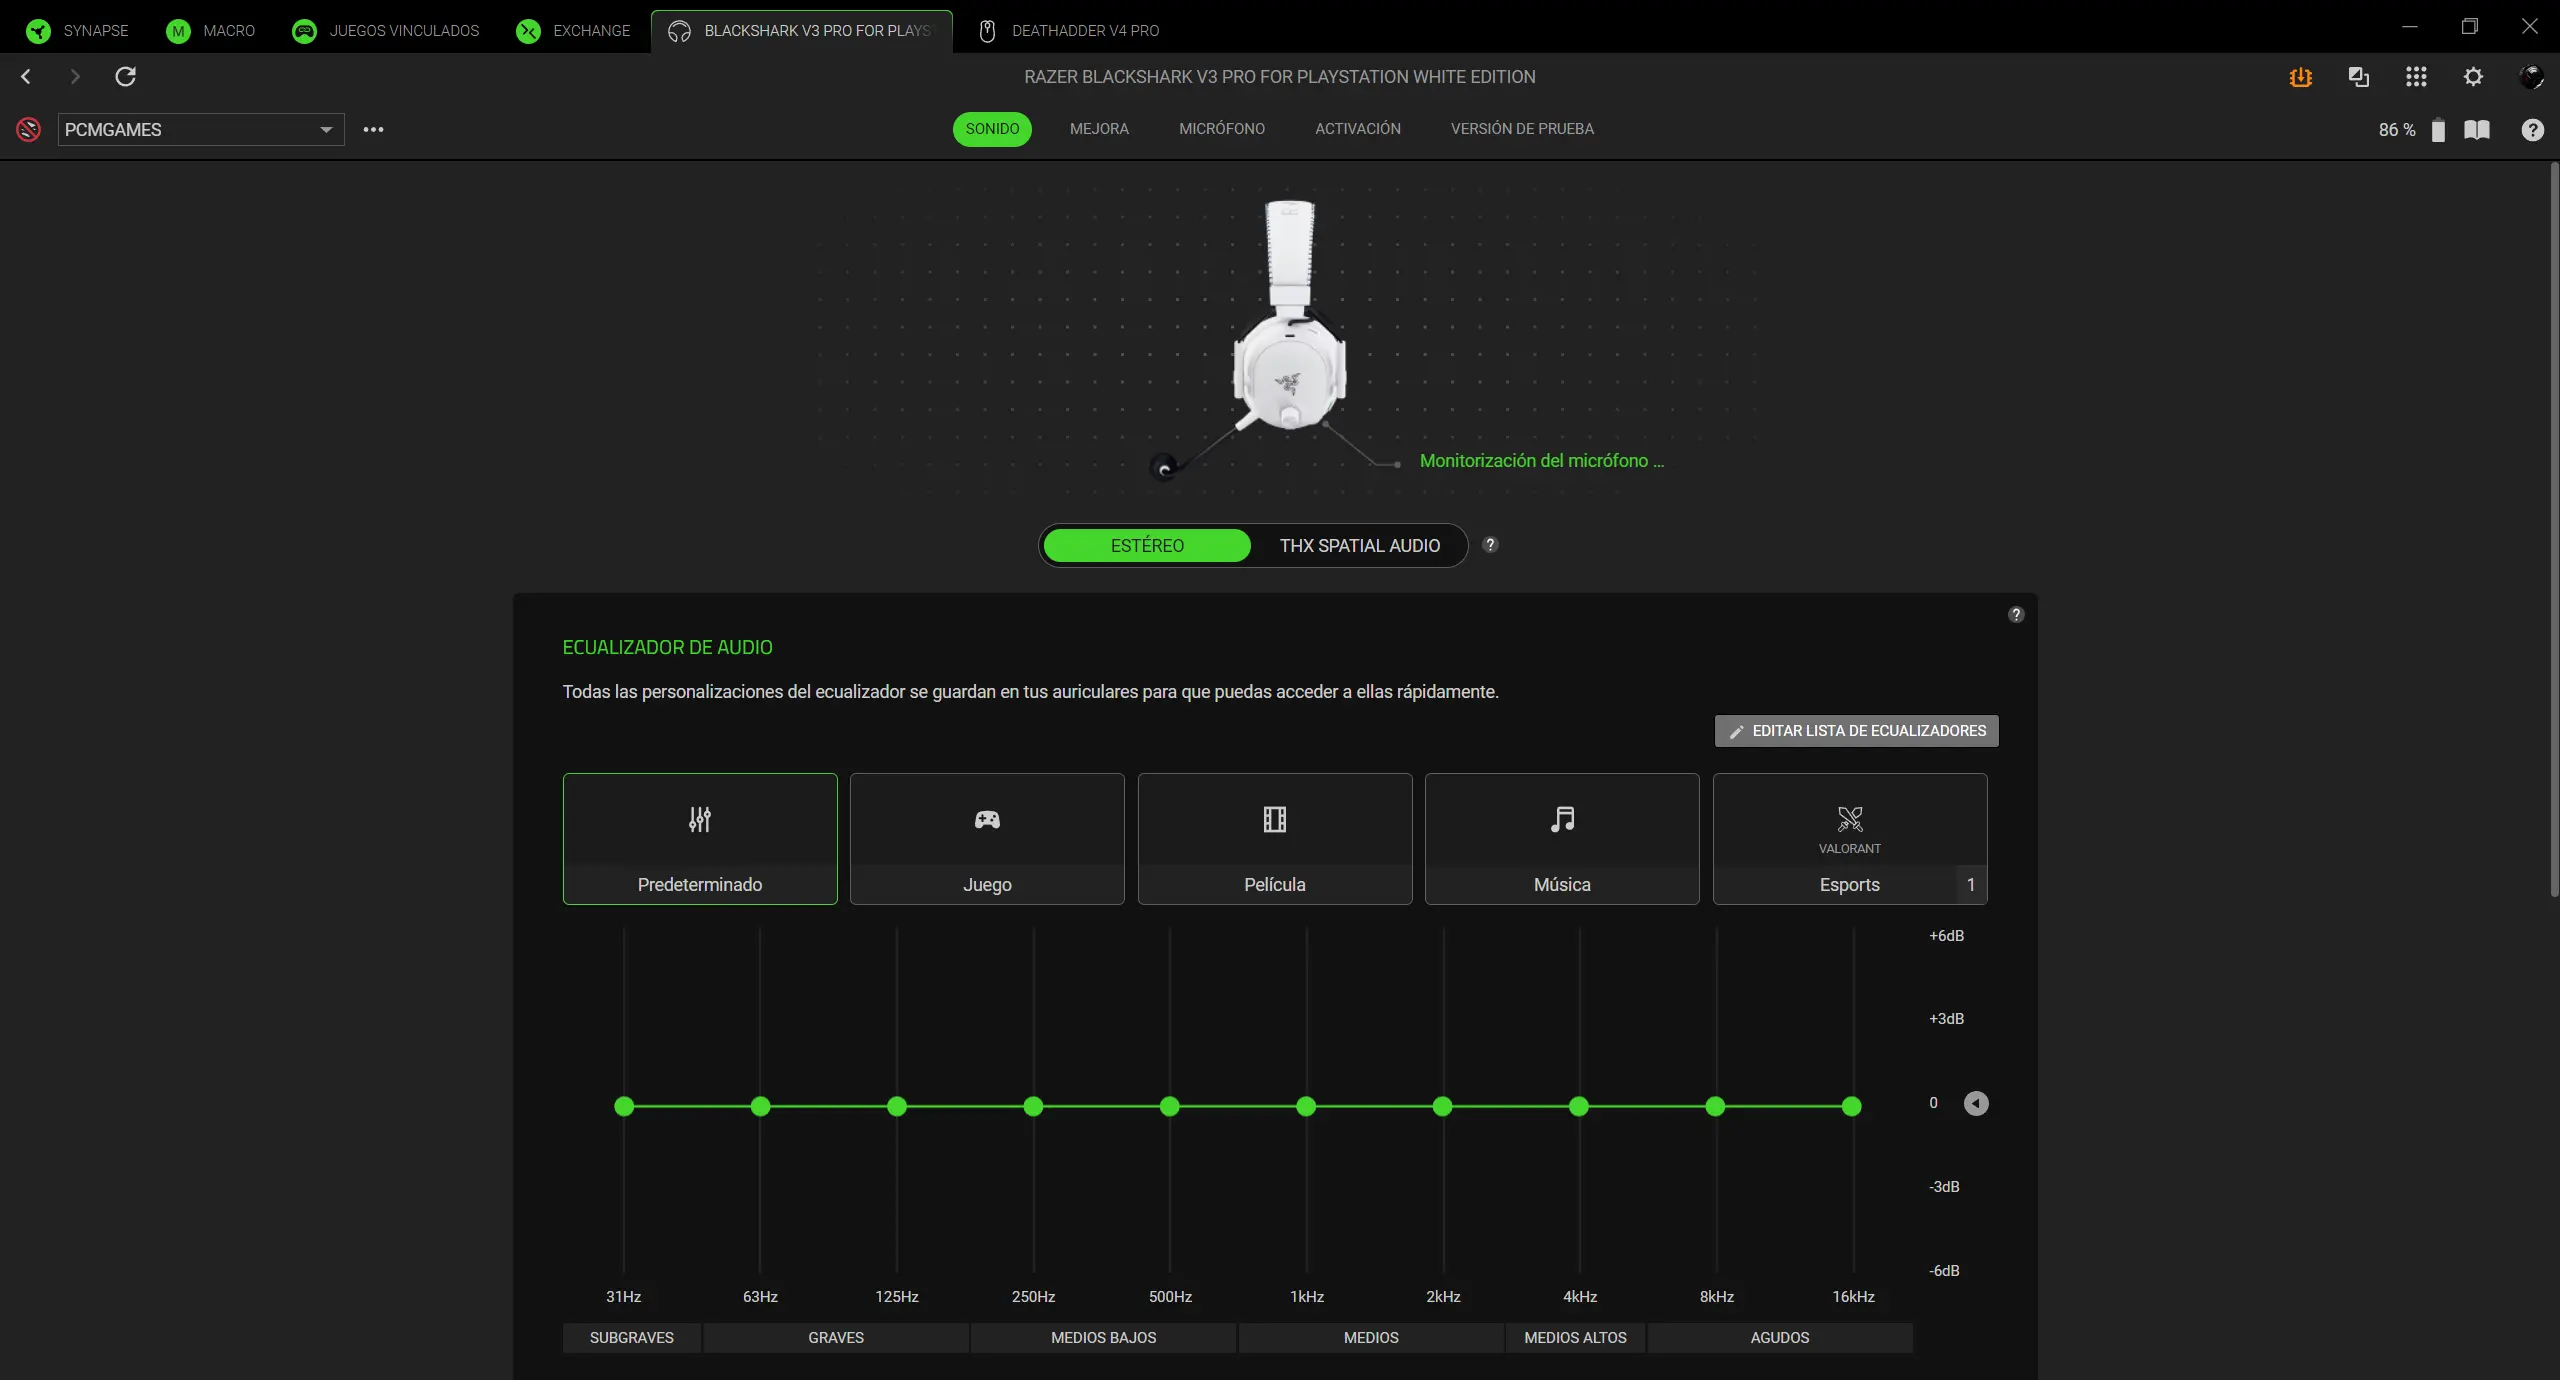The image size is (2560, 1380).
Task: Select the MEDIOS BAJOS frequency band
Action: point(1104,1338)
